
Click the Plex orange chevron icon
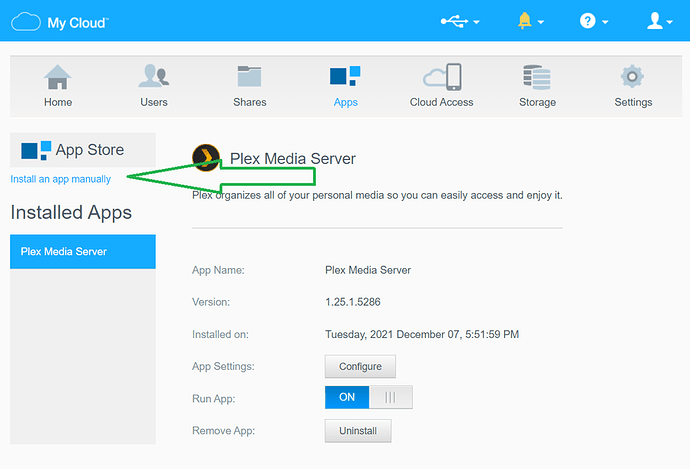pyautogui.click(x=206, y=158)
